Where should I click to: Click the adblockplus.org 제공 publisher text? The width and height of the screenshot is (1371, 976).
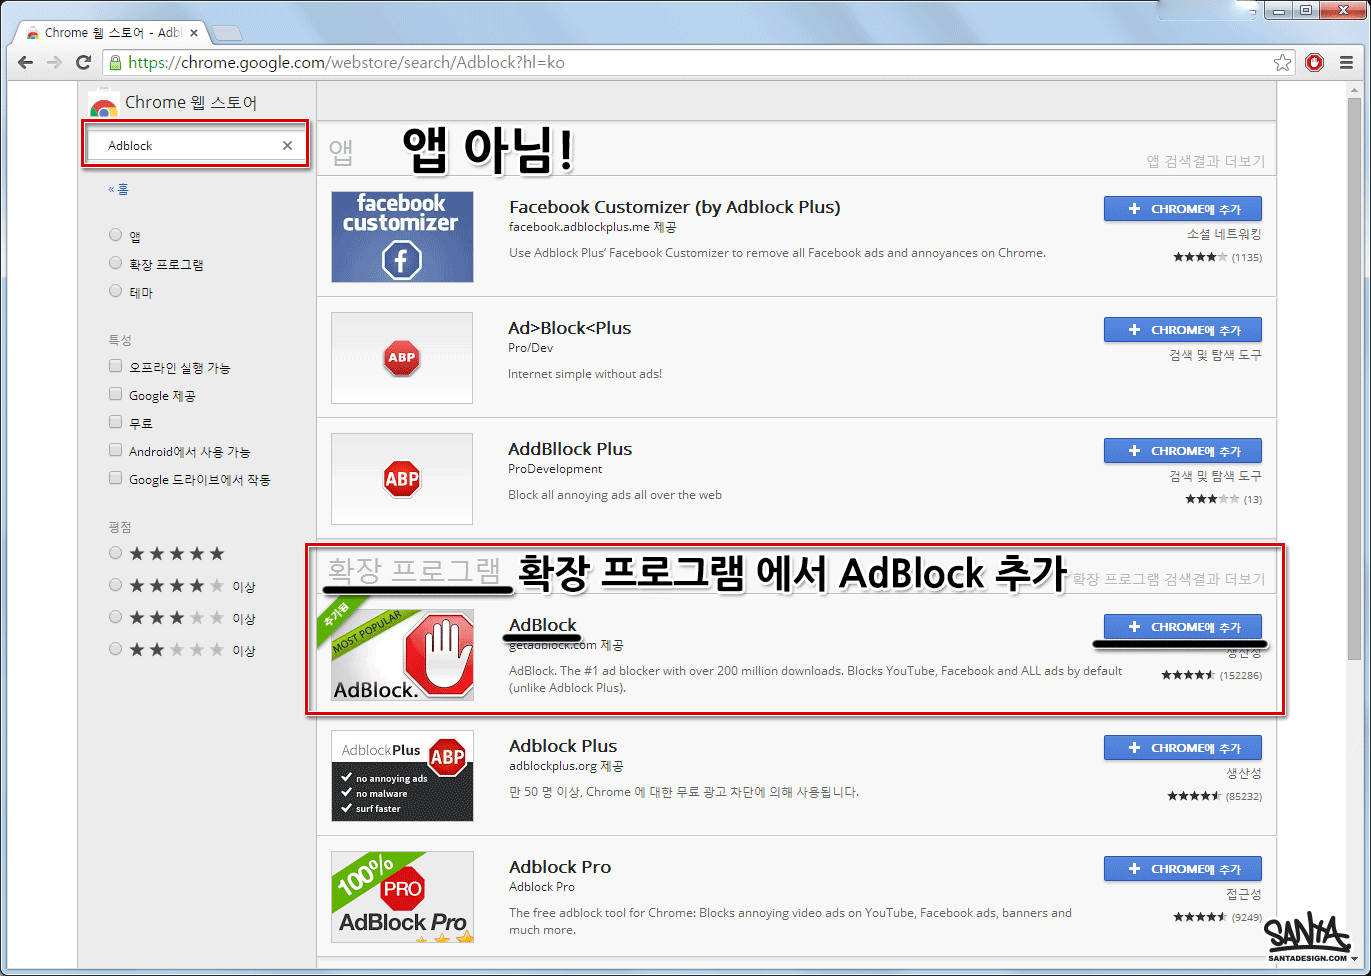[x=566, y=767]
